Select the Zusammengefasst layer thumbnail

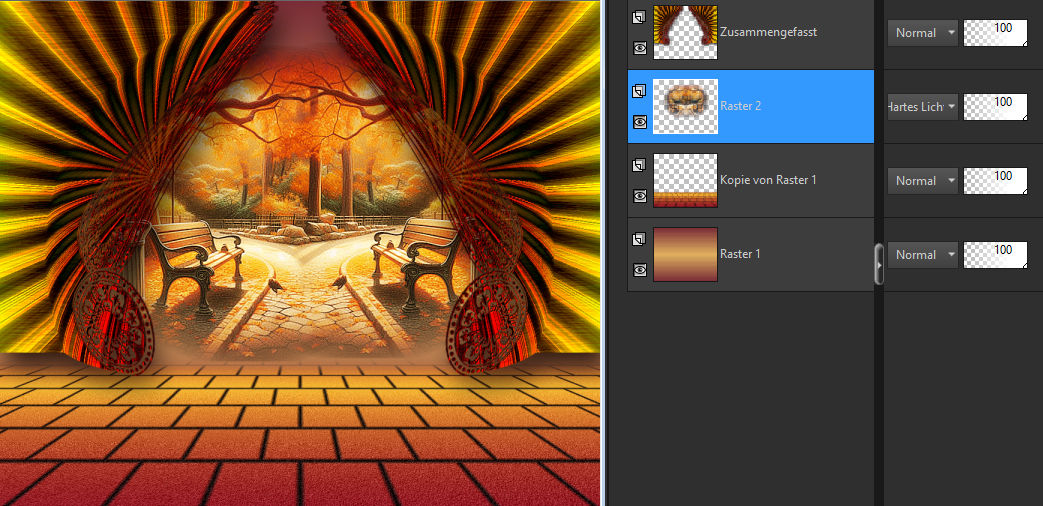pyautogui.click(x=685, y=32)
